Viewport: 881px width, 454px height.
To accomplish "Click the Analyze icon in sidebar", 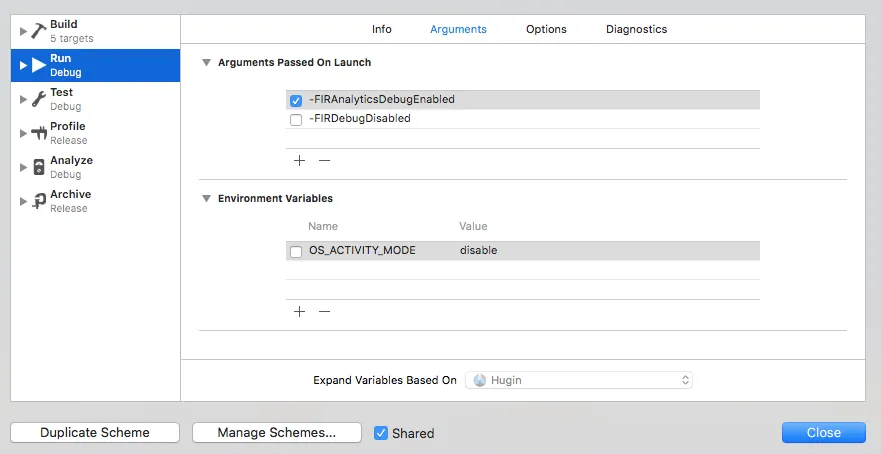I will (x=38, y=167).
